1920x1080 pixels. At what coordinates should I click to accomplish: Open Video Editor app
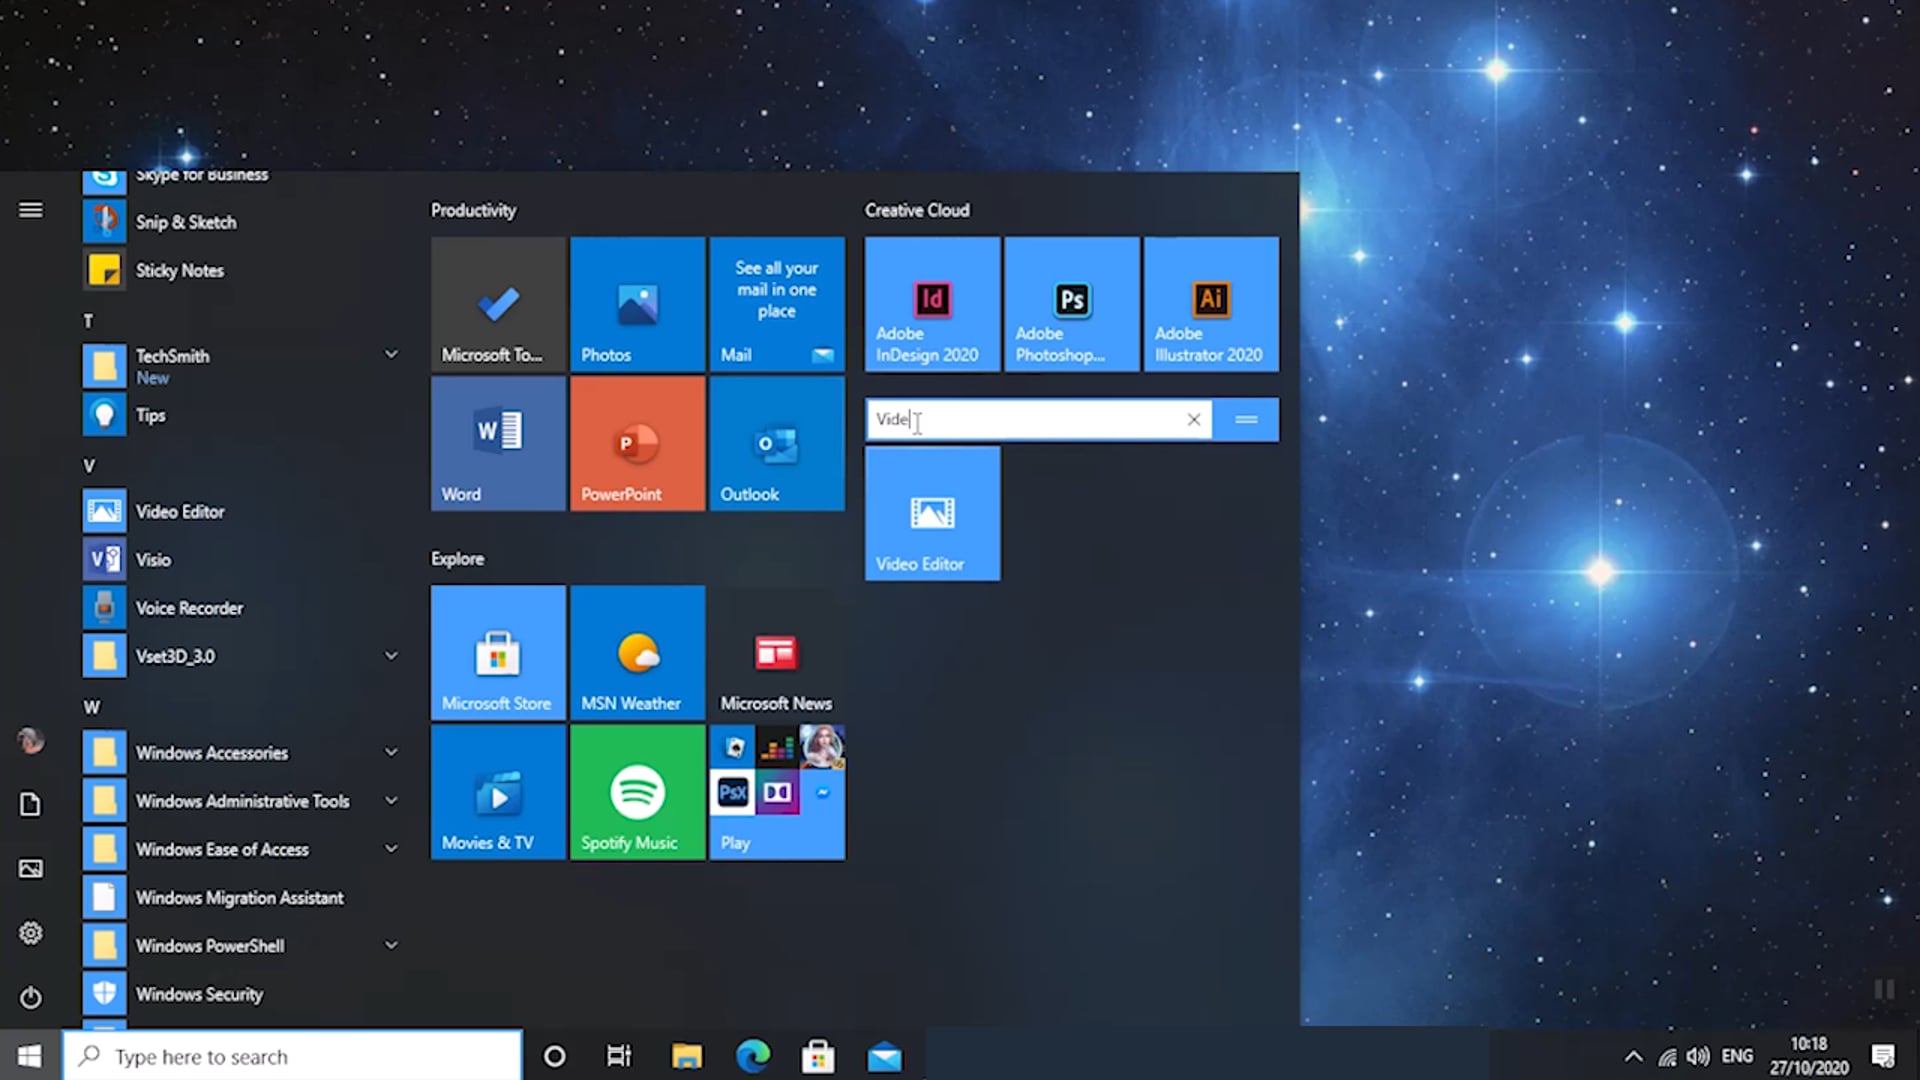click(x=931, y=514)
